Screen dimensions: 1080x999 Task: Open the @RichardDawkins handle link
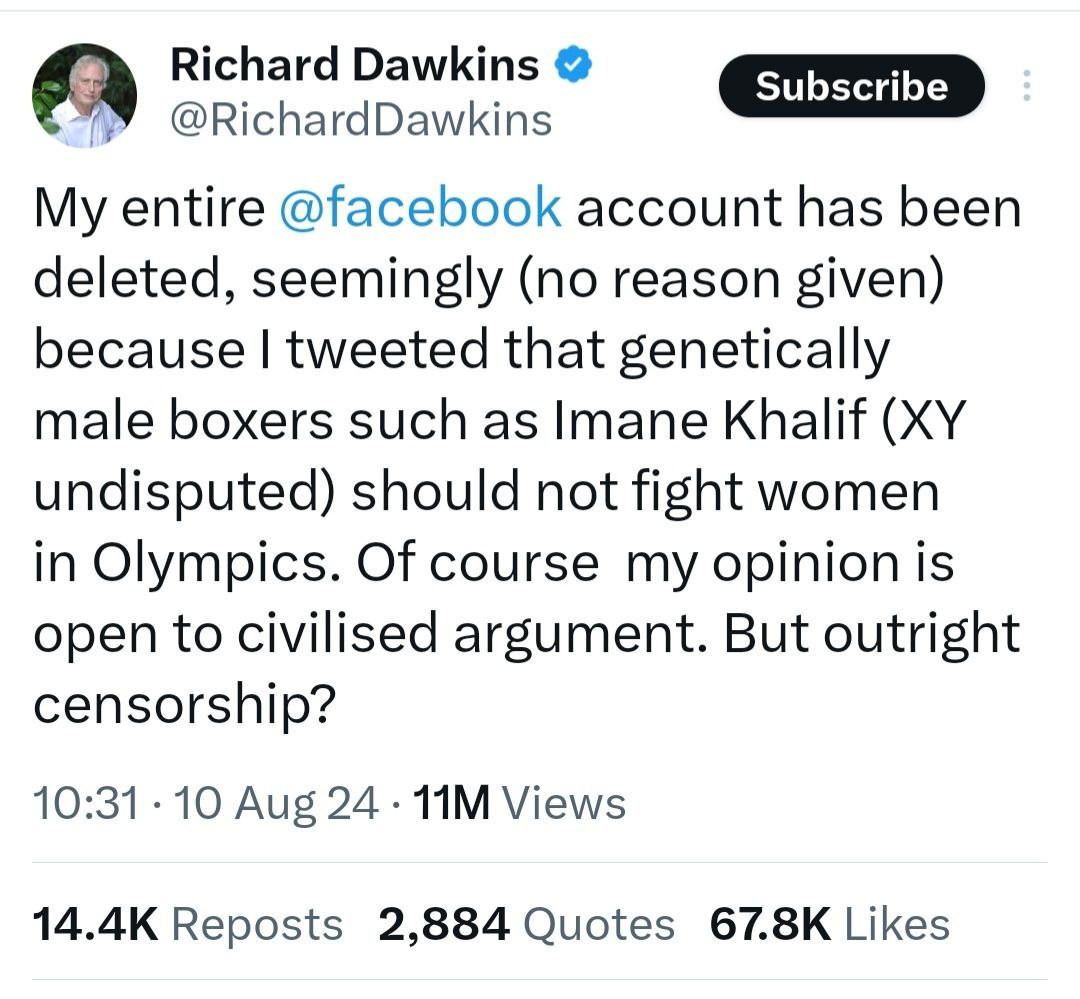(x=361, y=119)
